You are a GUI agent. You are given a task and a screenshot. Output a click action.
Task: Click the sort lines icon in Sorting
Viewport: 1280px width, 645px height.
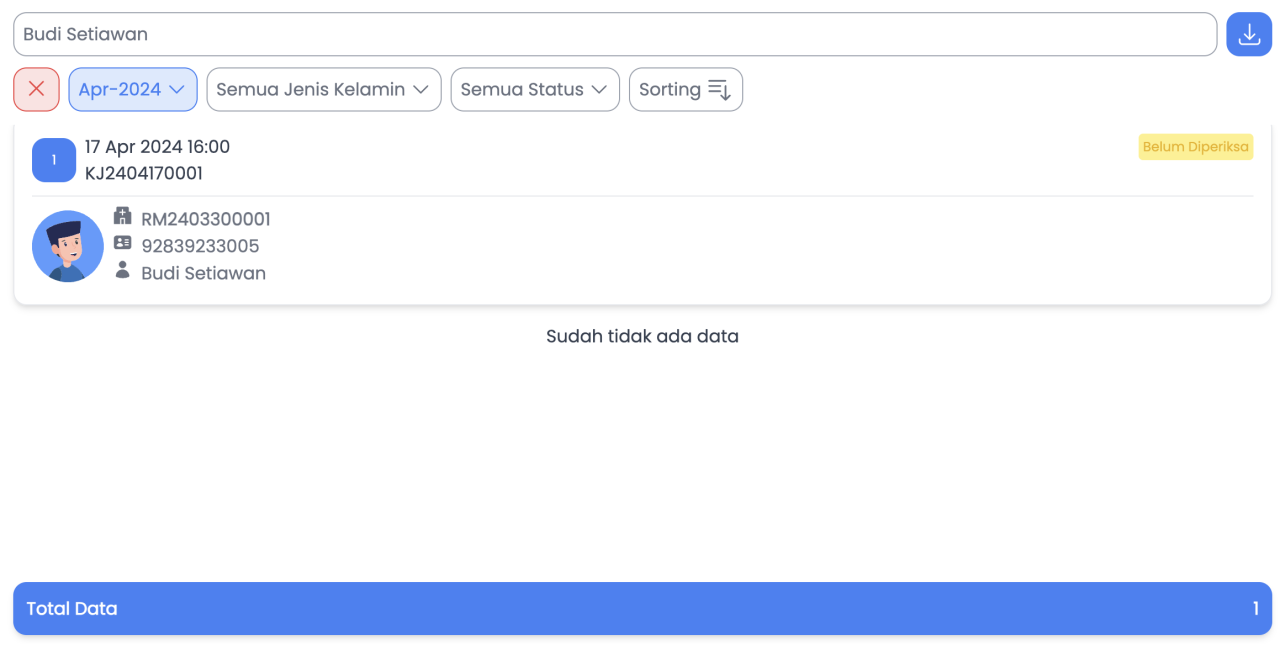719,89
